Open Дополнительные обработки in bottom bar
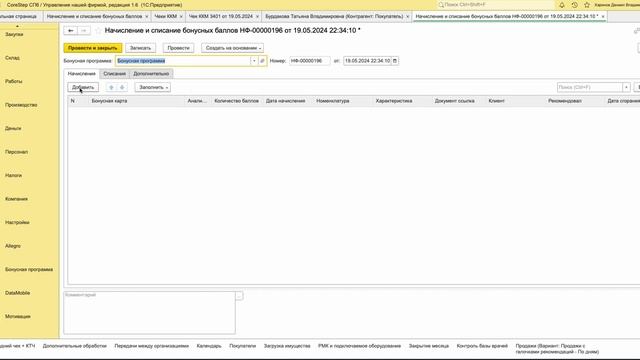Image resolution: width=640 pixels, height=360 pixels. (74, 346)
